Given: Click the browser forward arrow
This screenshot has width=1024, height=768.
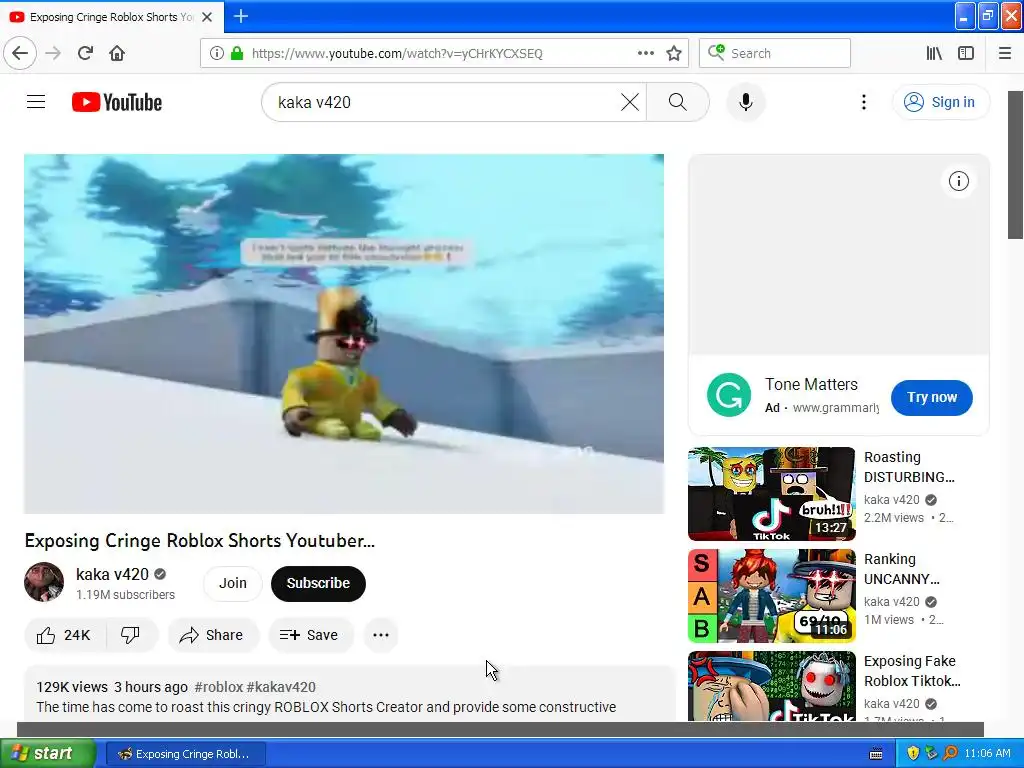Looking at the screenshot, I should [x=53, y=53].
